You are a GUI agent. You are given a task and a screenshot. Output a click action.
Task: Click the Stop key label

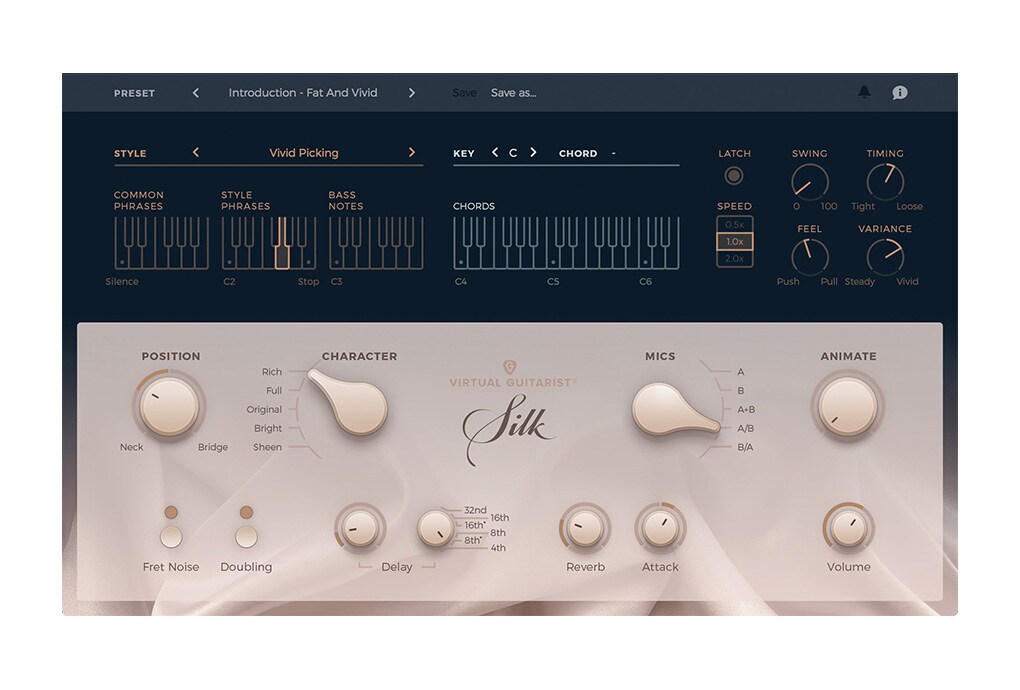click(x=308, y=282)
